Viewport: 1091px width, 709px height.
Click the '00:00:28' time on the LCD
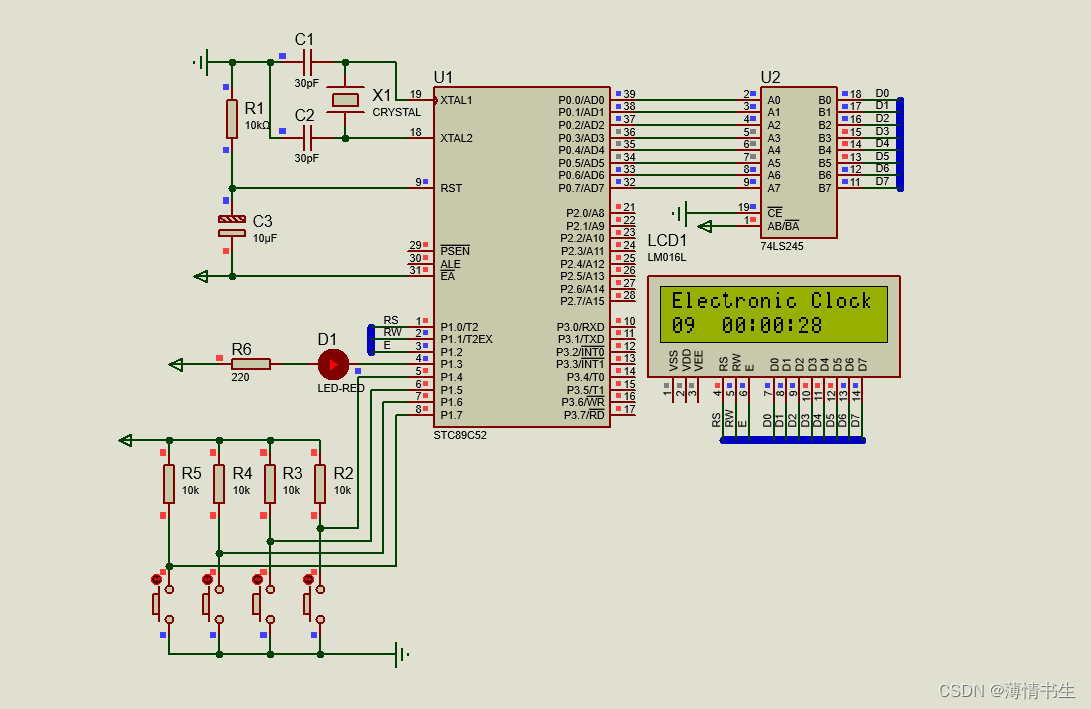(x=772, y=325)
